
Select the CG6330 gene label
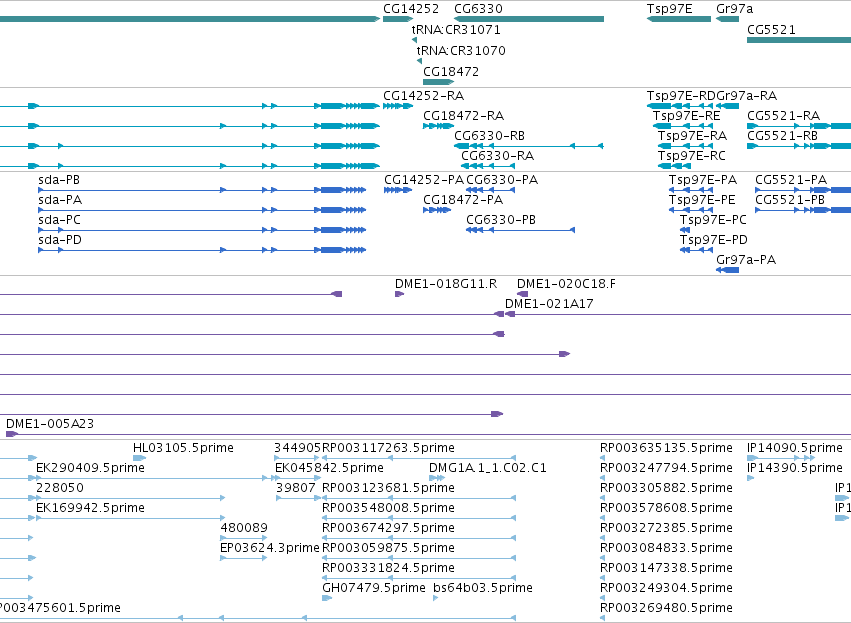(478, 9)
